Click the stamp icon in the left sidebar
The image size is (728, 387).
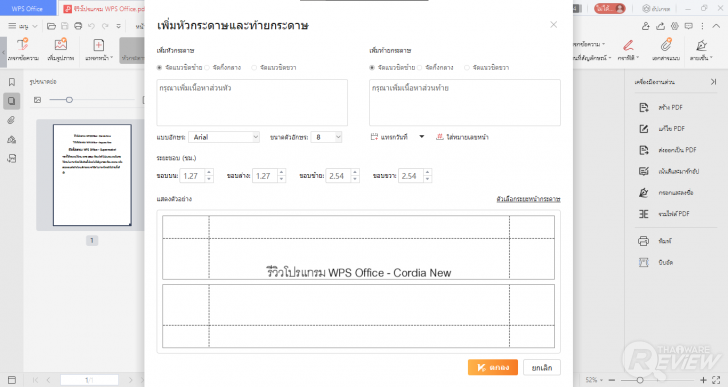pyautogui.click(x=12, y=139)
